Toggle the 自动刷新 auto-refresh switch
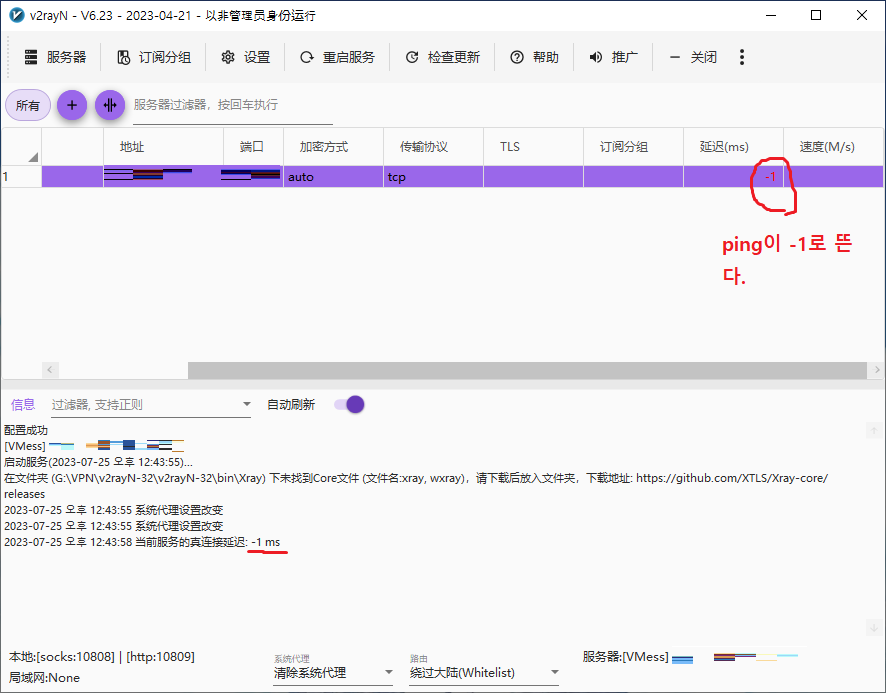Viewport: 886px width, 693px height. pos(349,404)
